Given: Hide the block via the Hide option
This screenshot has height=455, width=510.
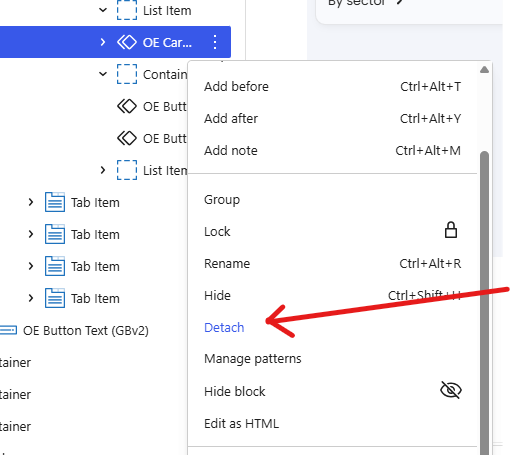Looking at the screenshot, I should 217,296.
